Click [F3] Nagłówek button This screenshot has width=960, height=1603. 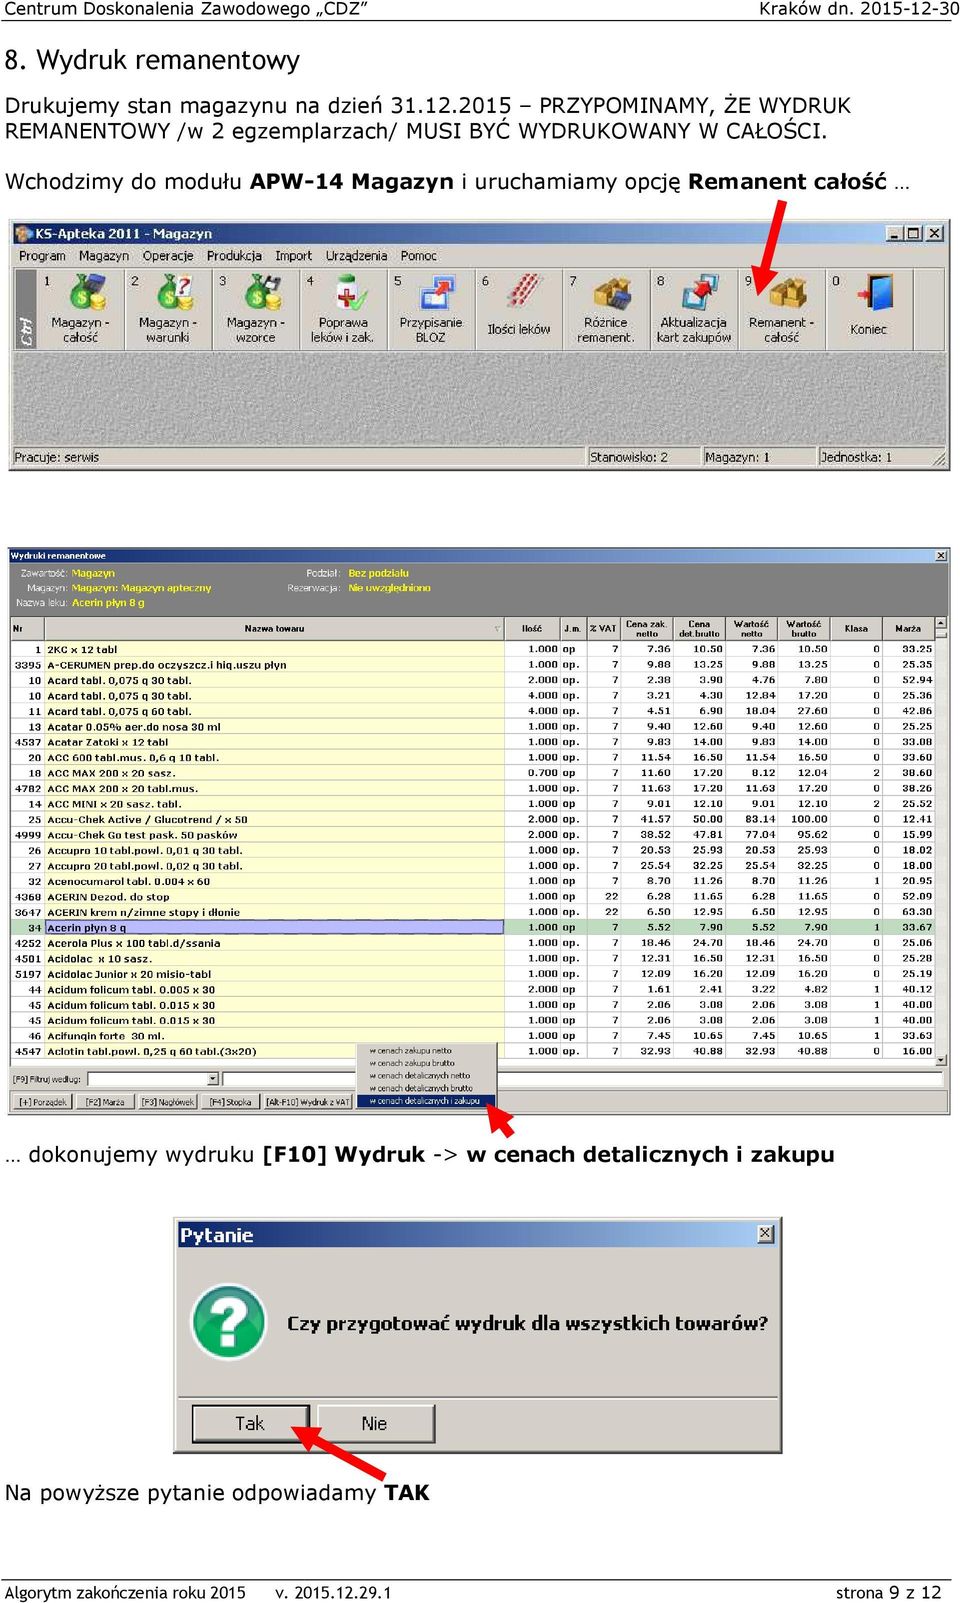pyautogui.click(x=167, y=1102)
